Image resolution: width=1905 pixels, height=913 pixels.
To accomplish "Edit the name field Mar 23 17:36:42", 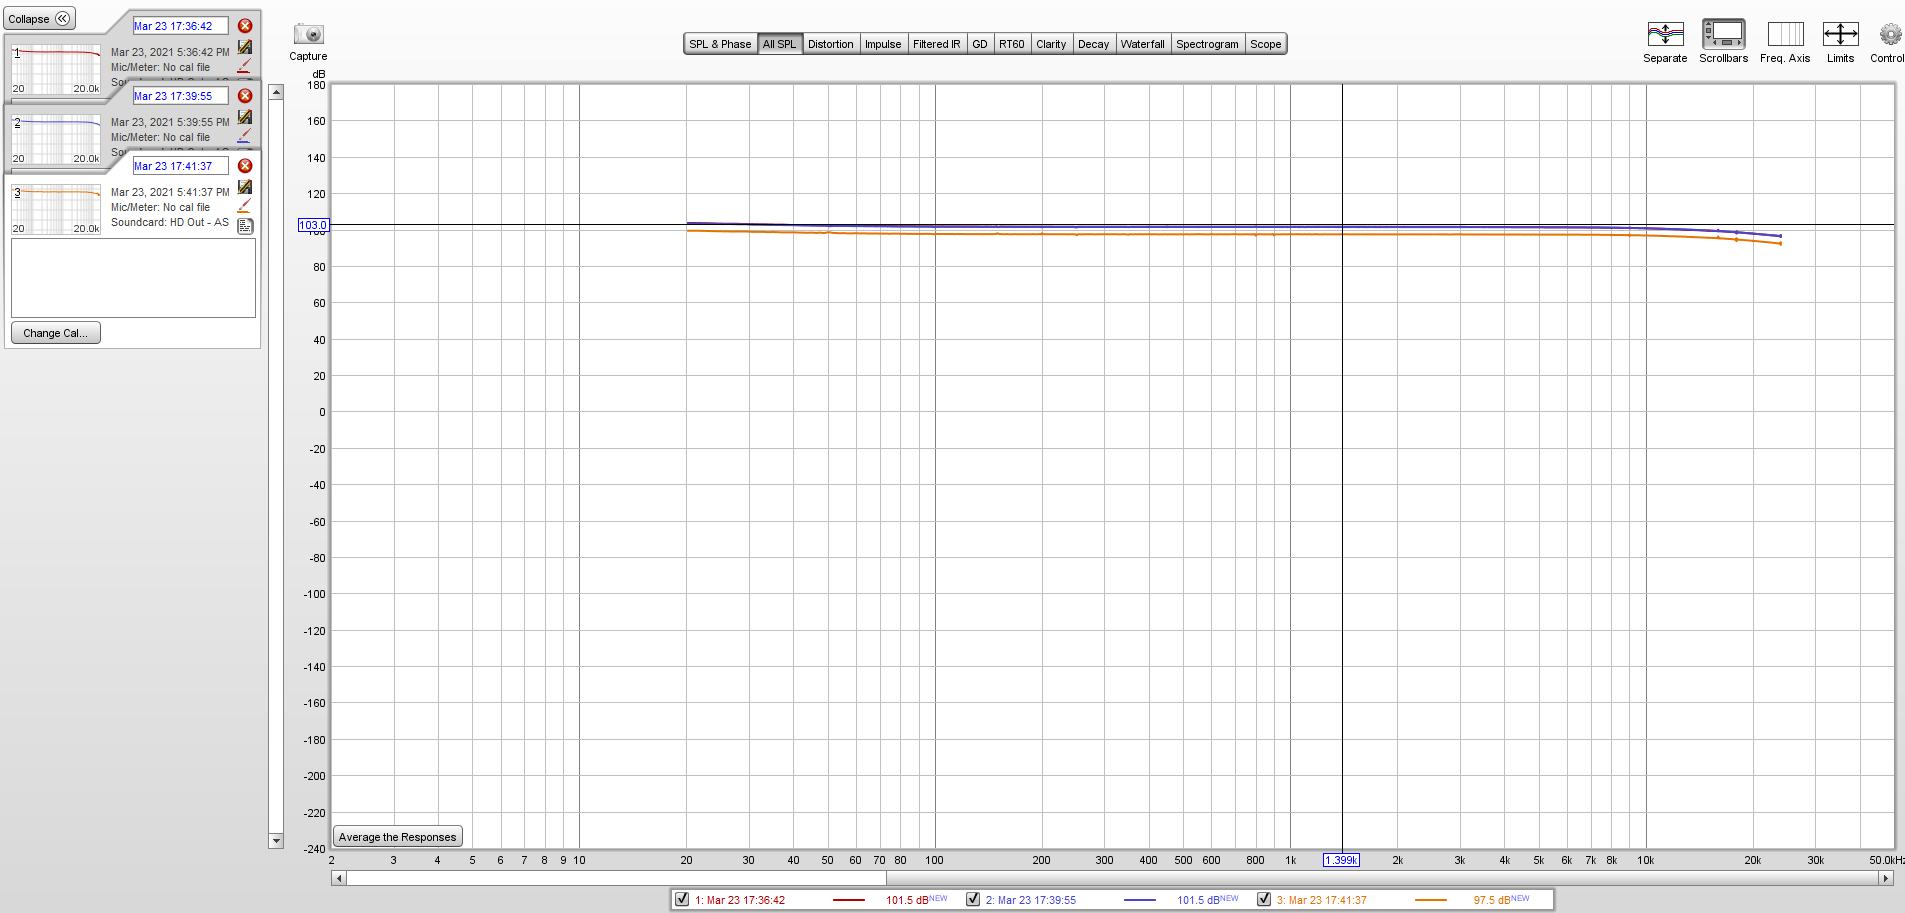I will [181, 26].
